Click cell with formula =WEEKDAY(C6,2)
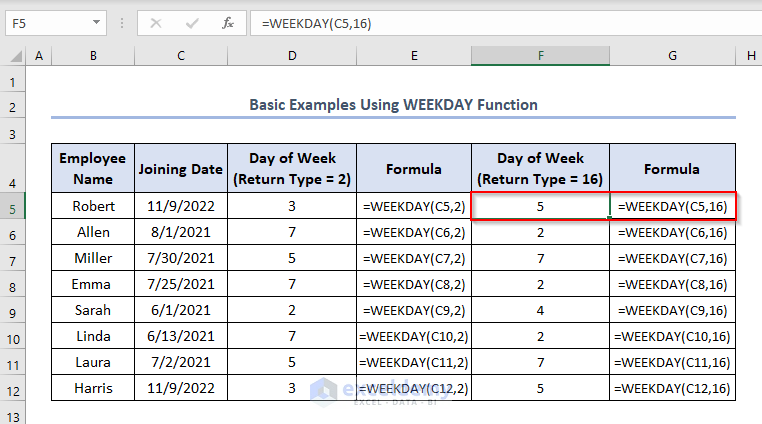Screen dimensions: 762x424 coord(414,232)
